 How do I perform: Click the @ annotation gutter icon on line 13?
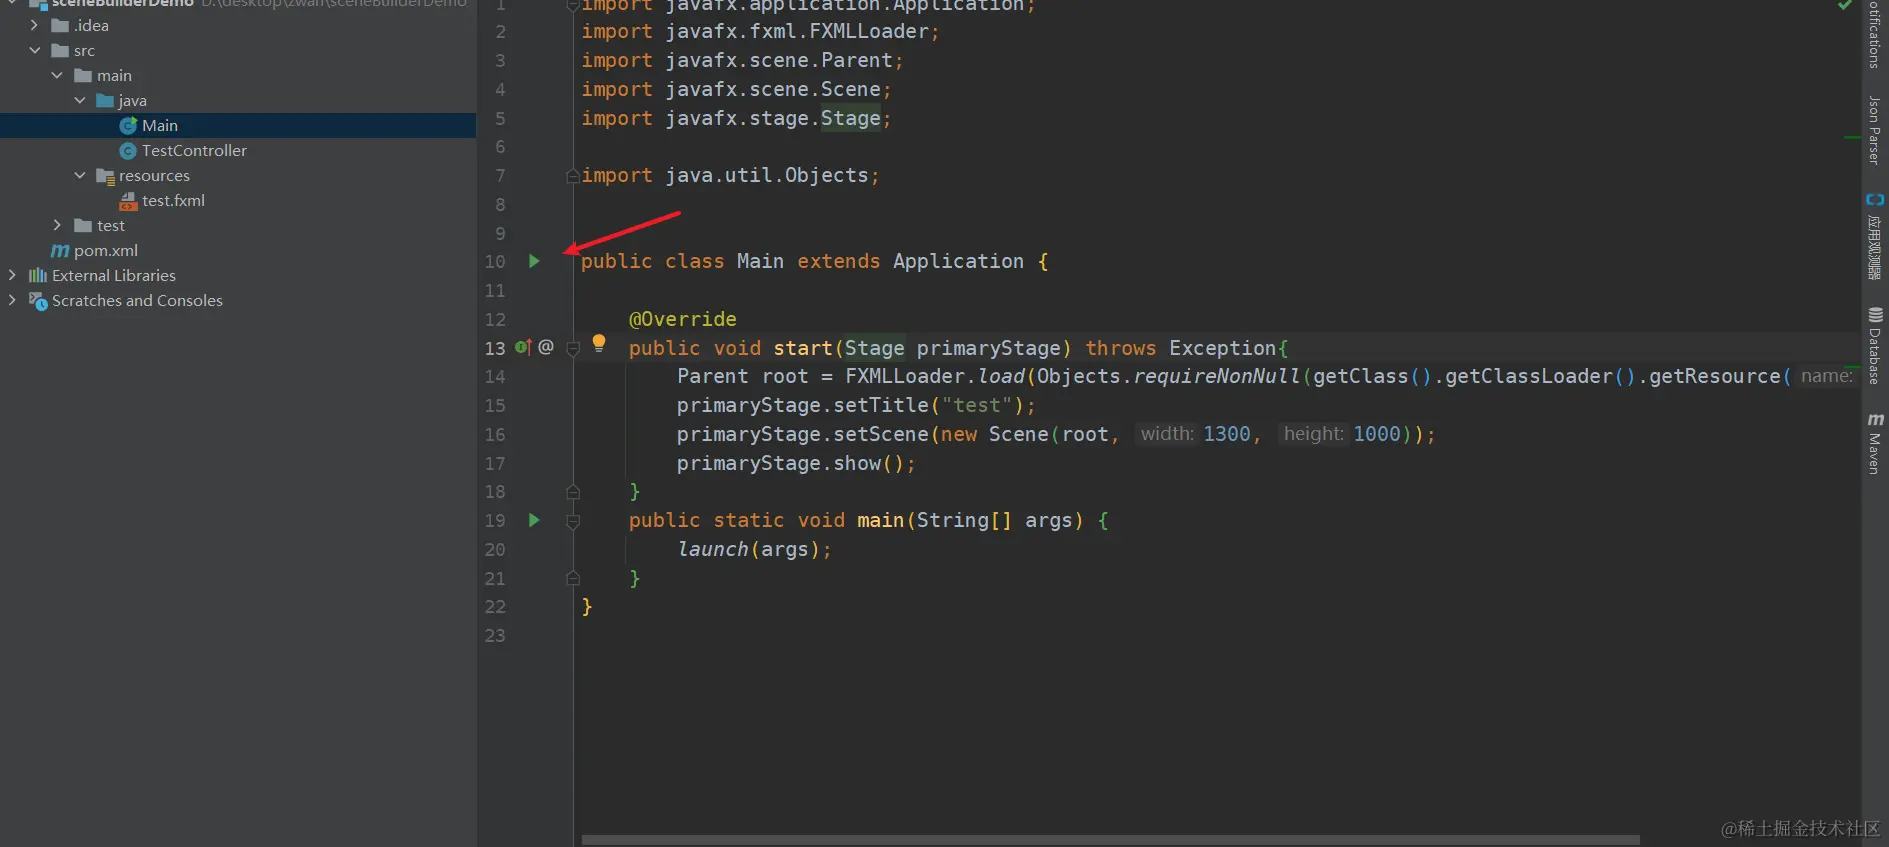(x=546, y=347)
